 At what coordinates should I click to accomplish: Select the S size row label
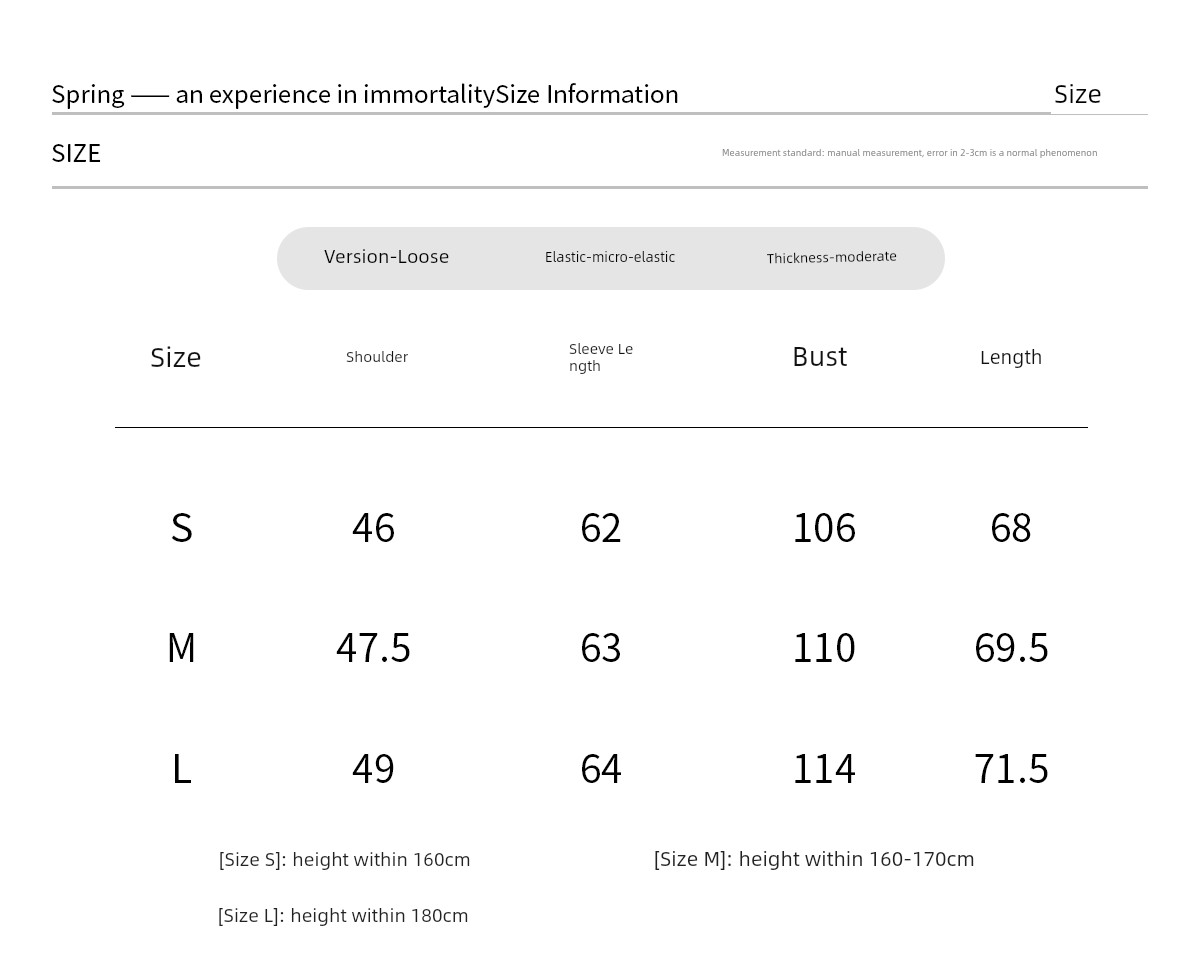181,527
